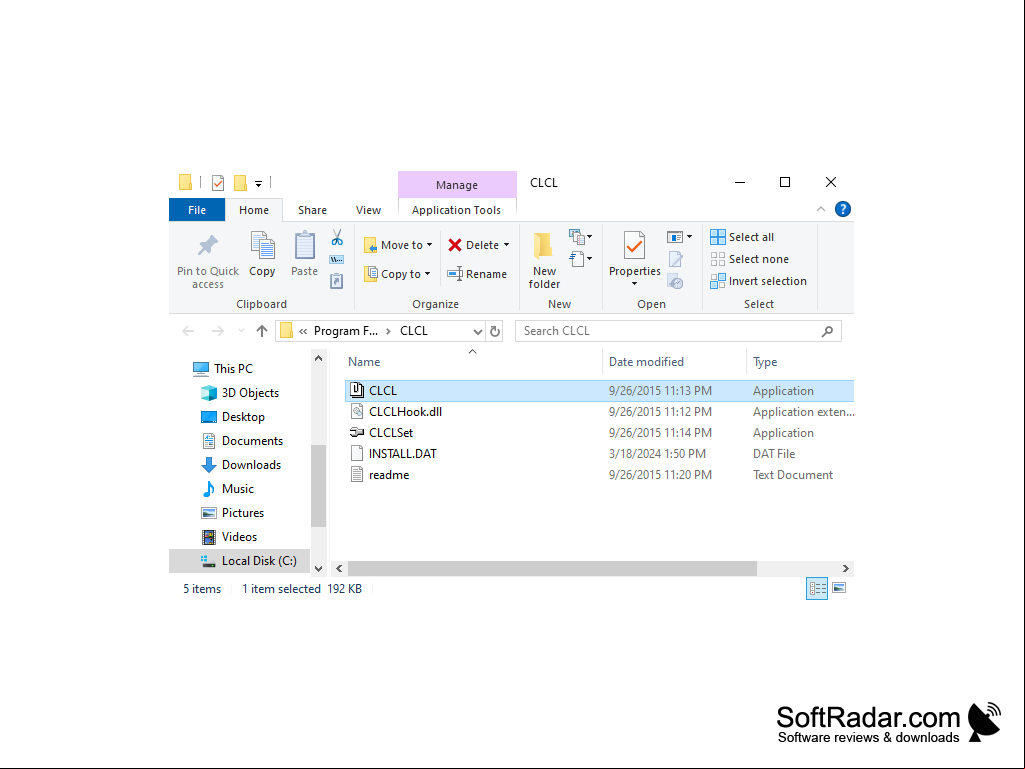The height and width of the screenshot is (769, 1025).
Task: Open Videos in sidebar
Action: (x=229, y=537)
